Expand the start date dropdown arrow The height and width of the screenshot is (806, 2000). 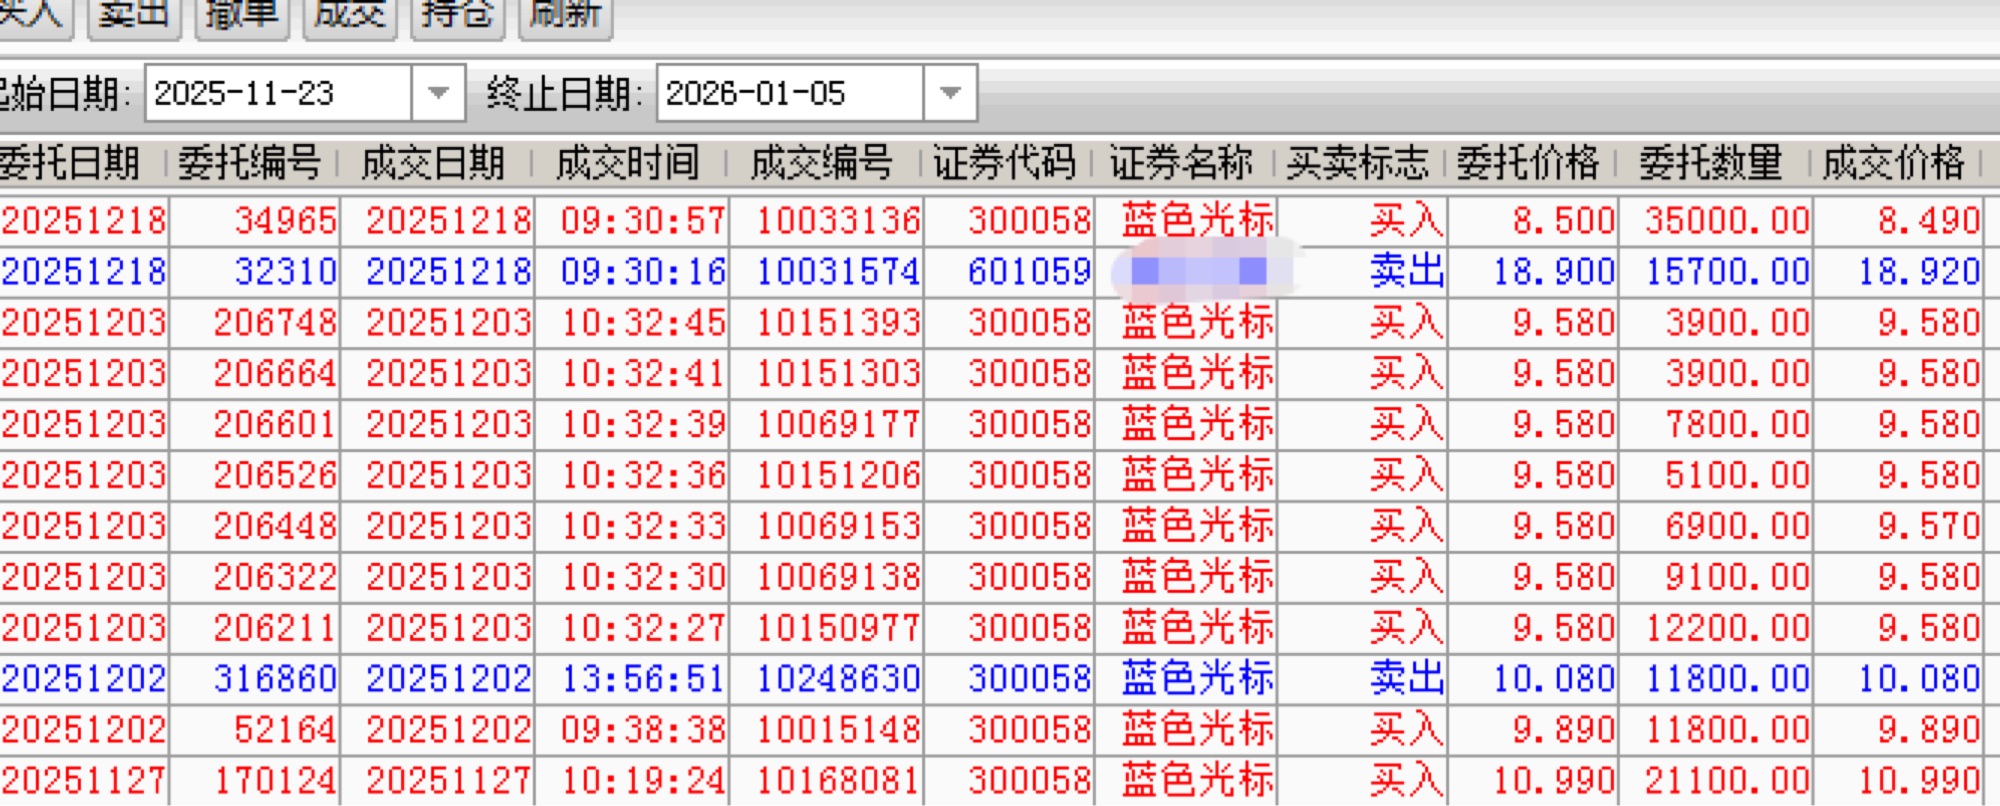coord(438,93)
